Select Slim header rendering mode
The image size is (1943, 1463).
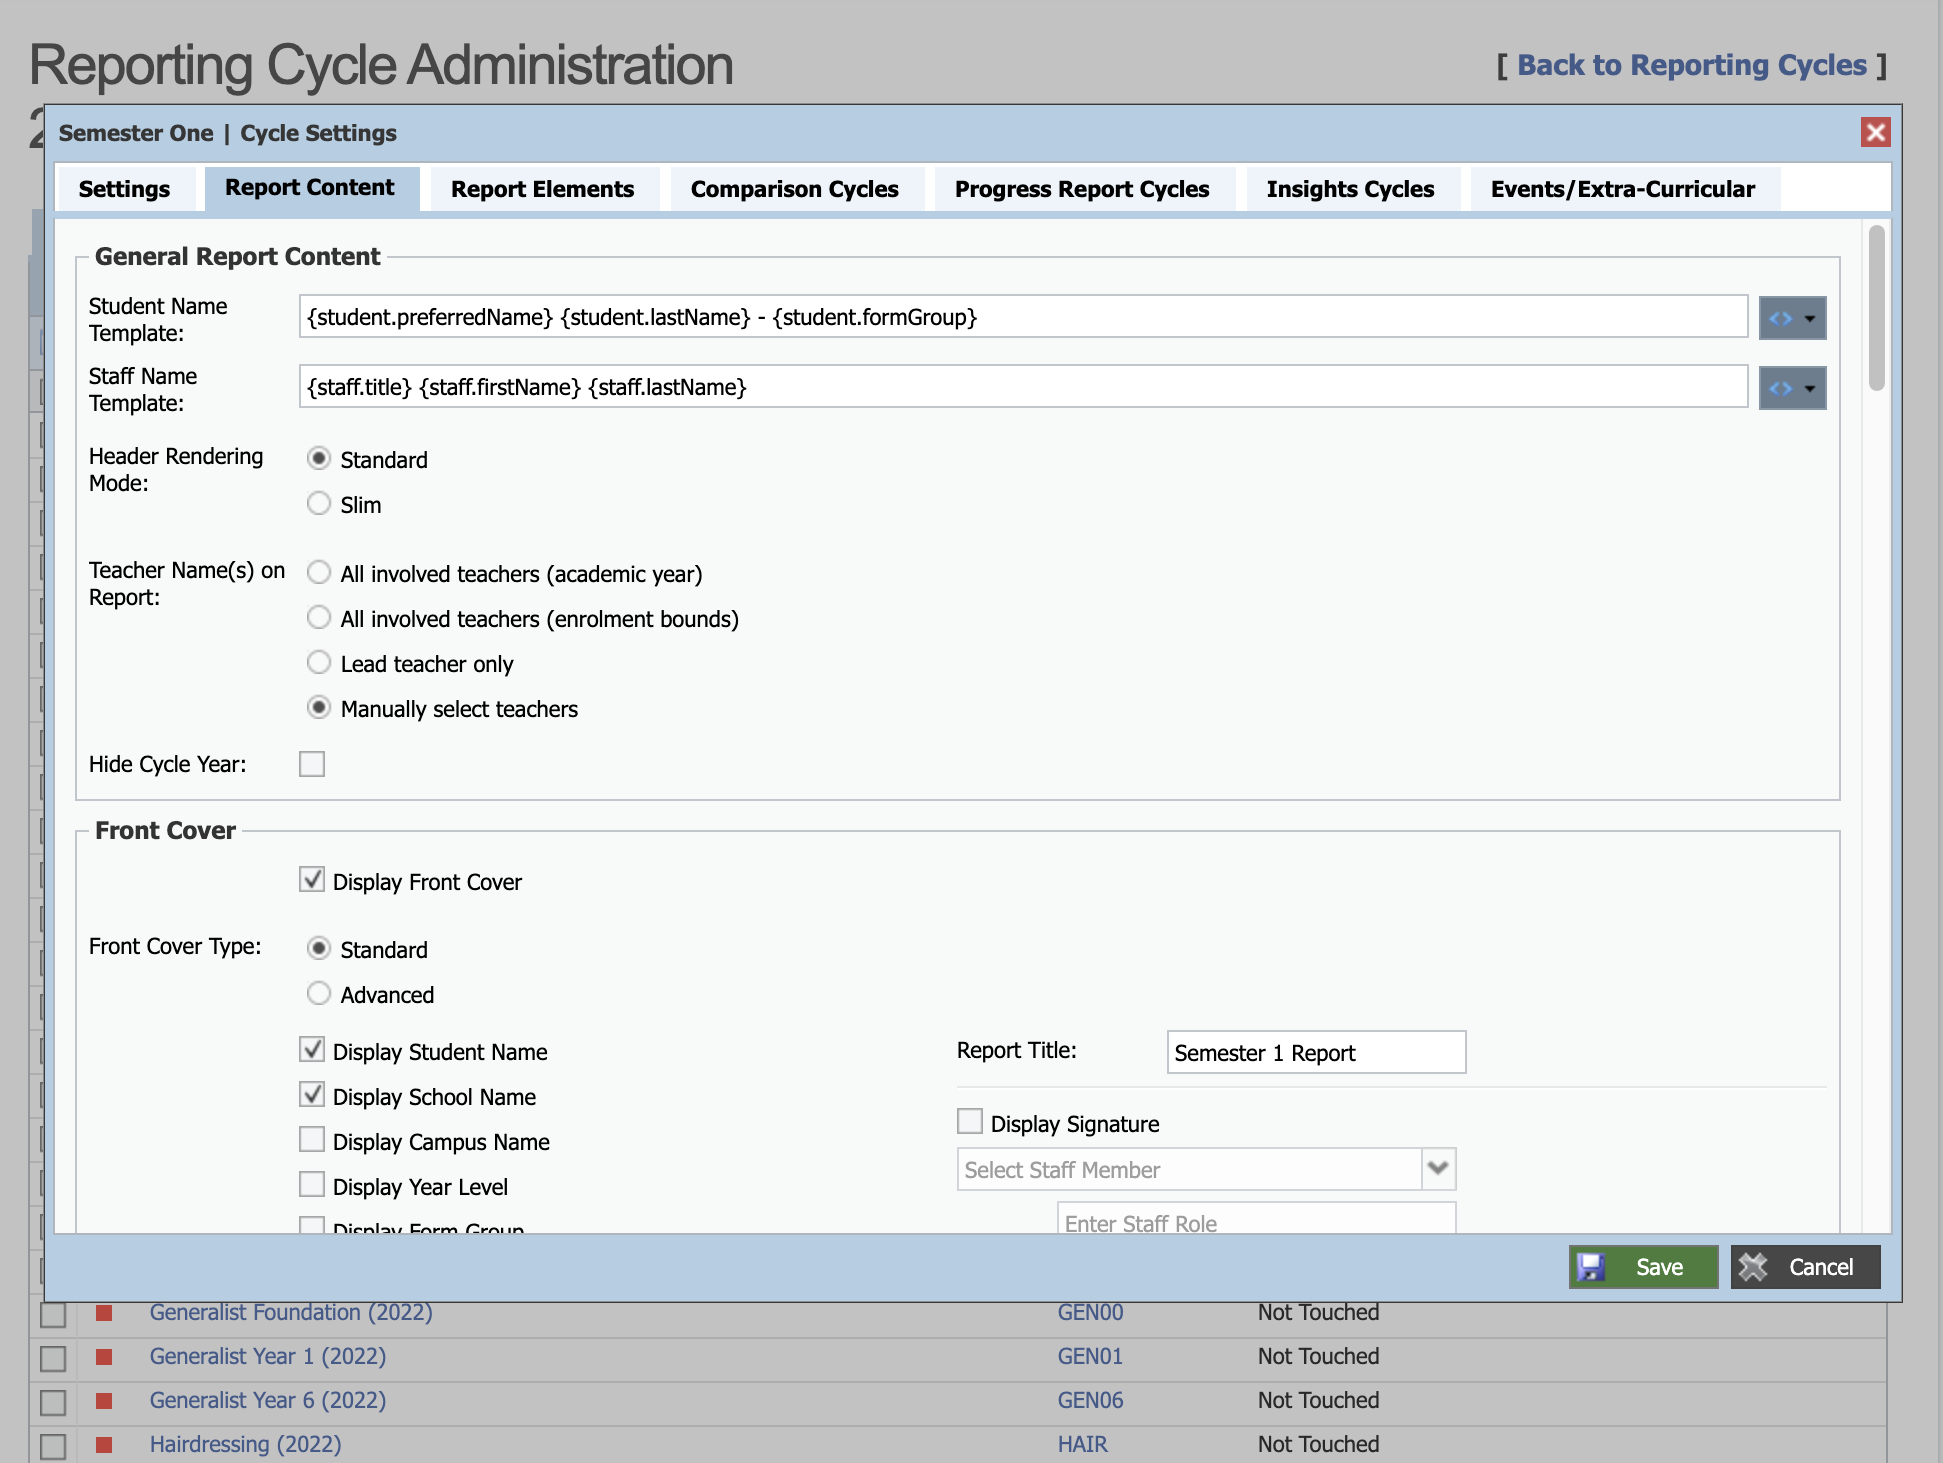319,503
